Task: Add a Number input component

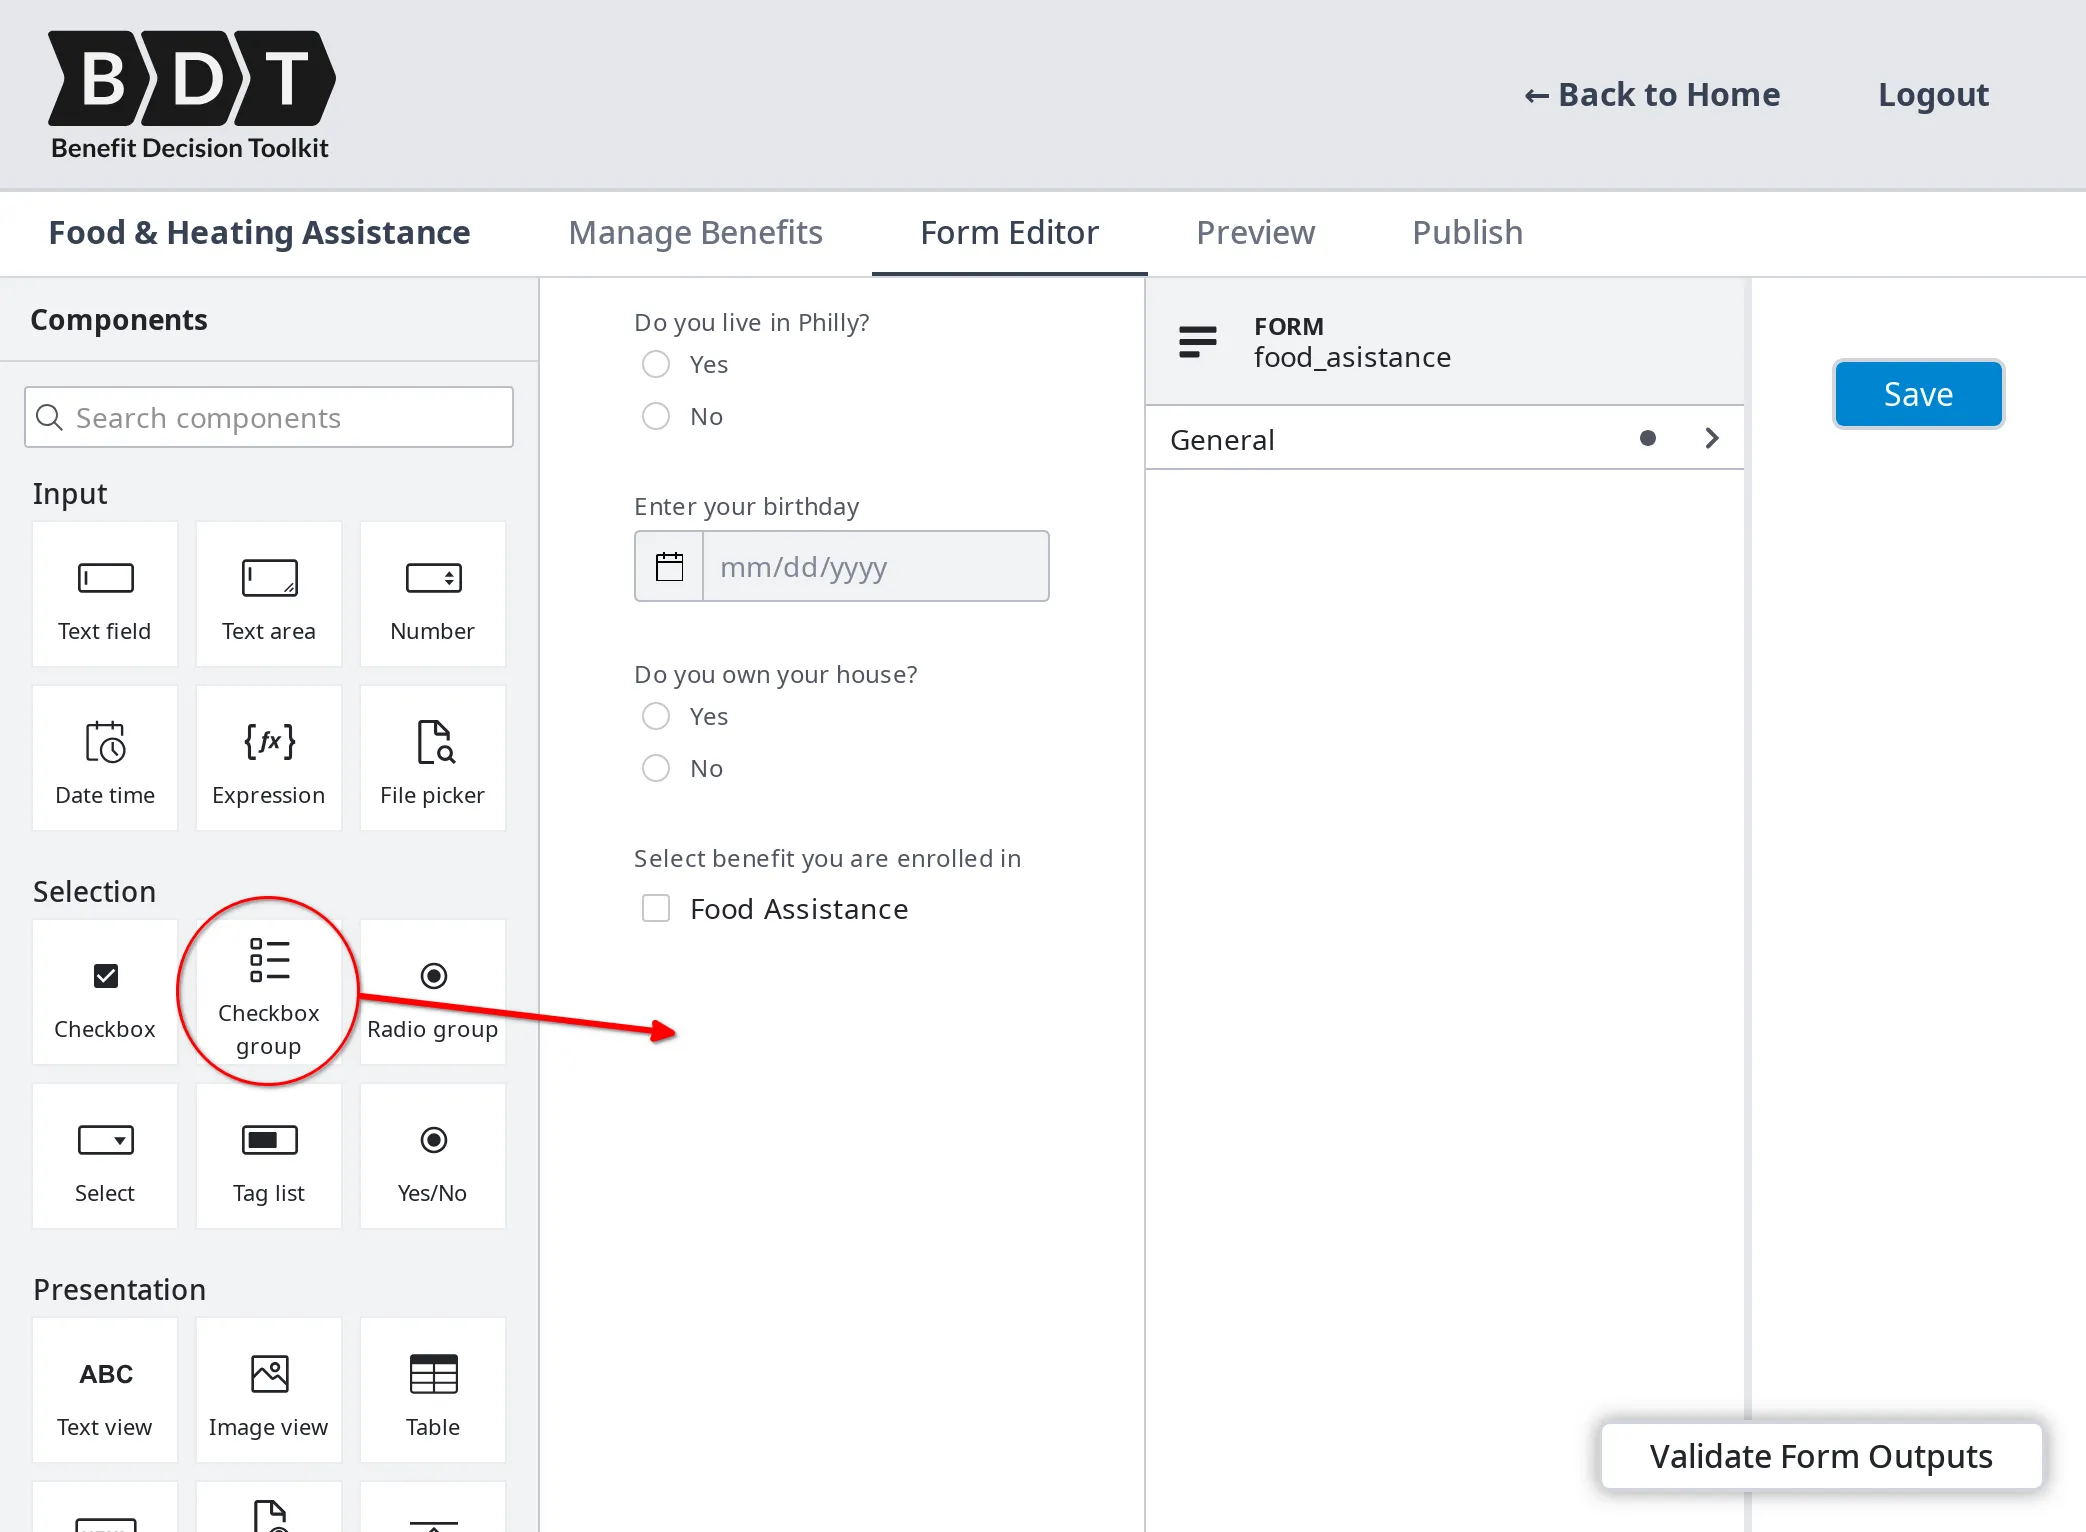Action: [432, 594]
